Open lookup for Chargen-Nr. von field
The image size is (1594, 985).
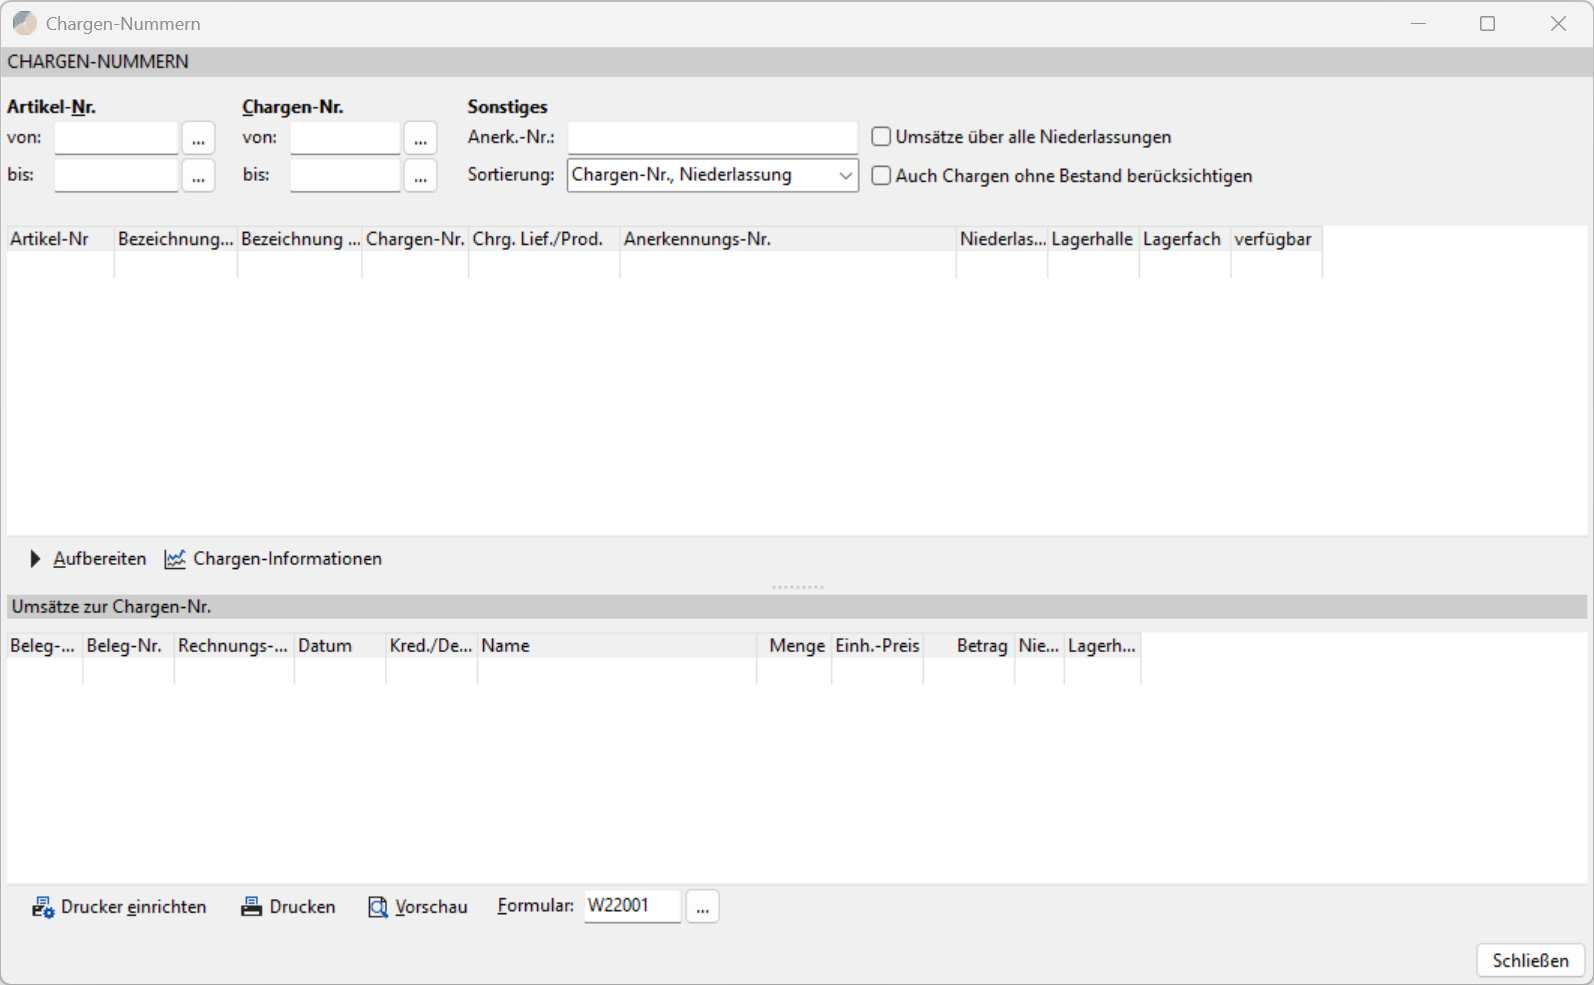tap(420, 138)
